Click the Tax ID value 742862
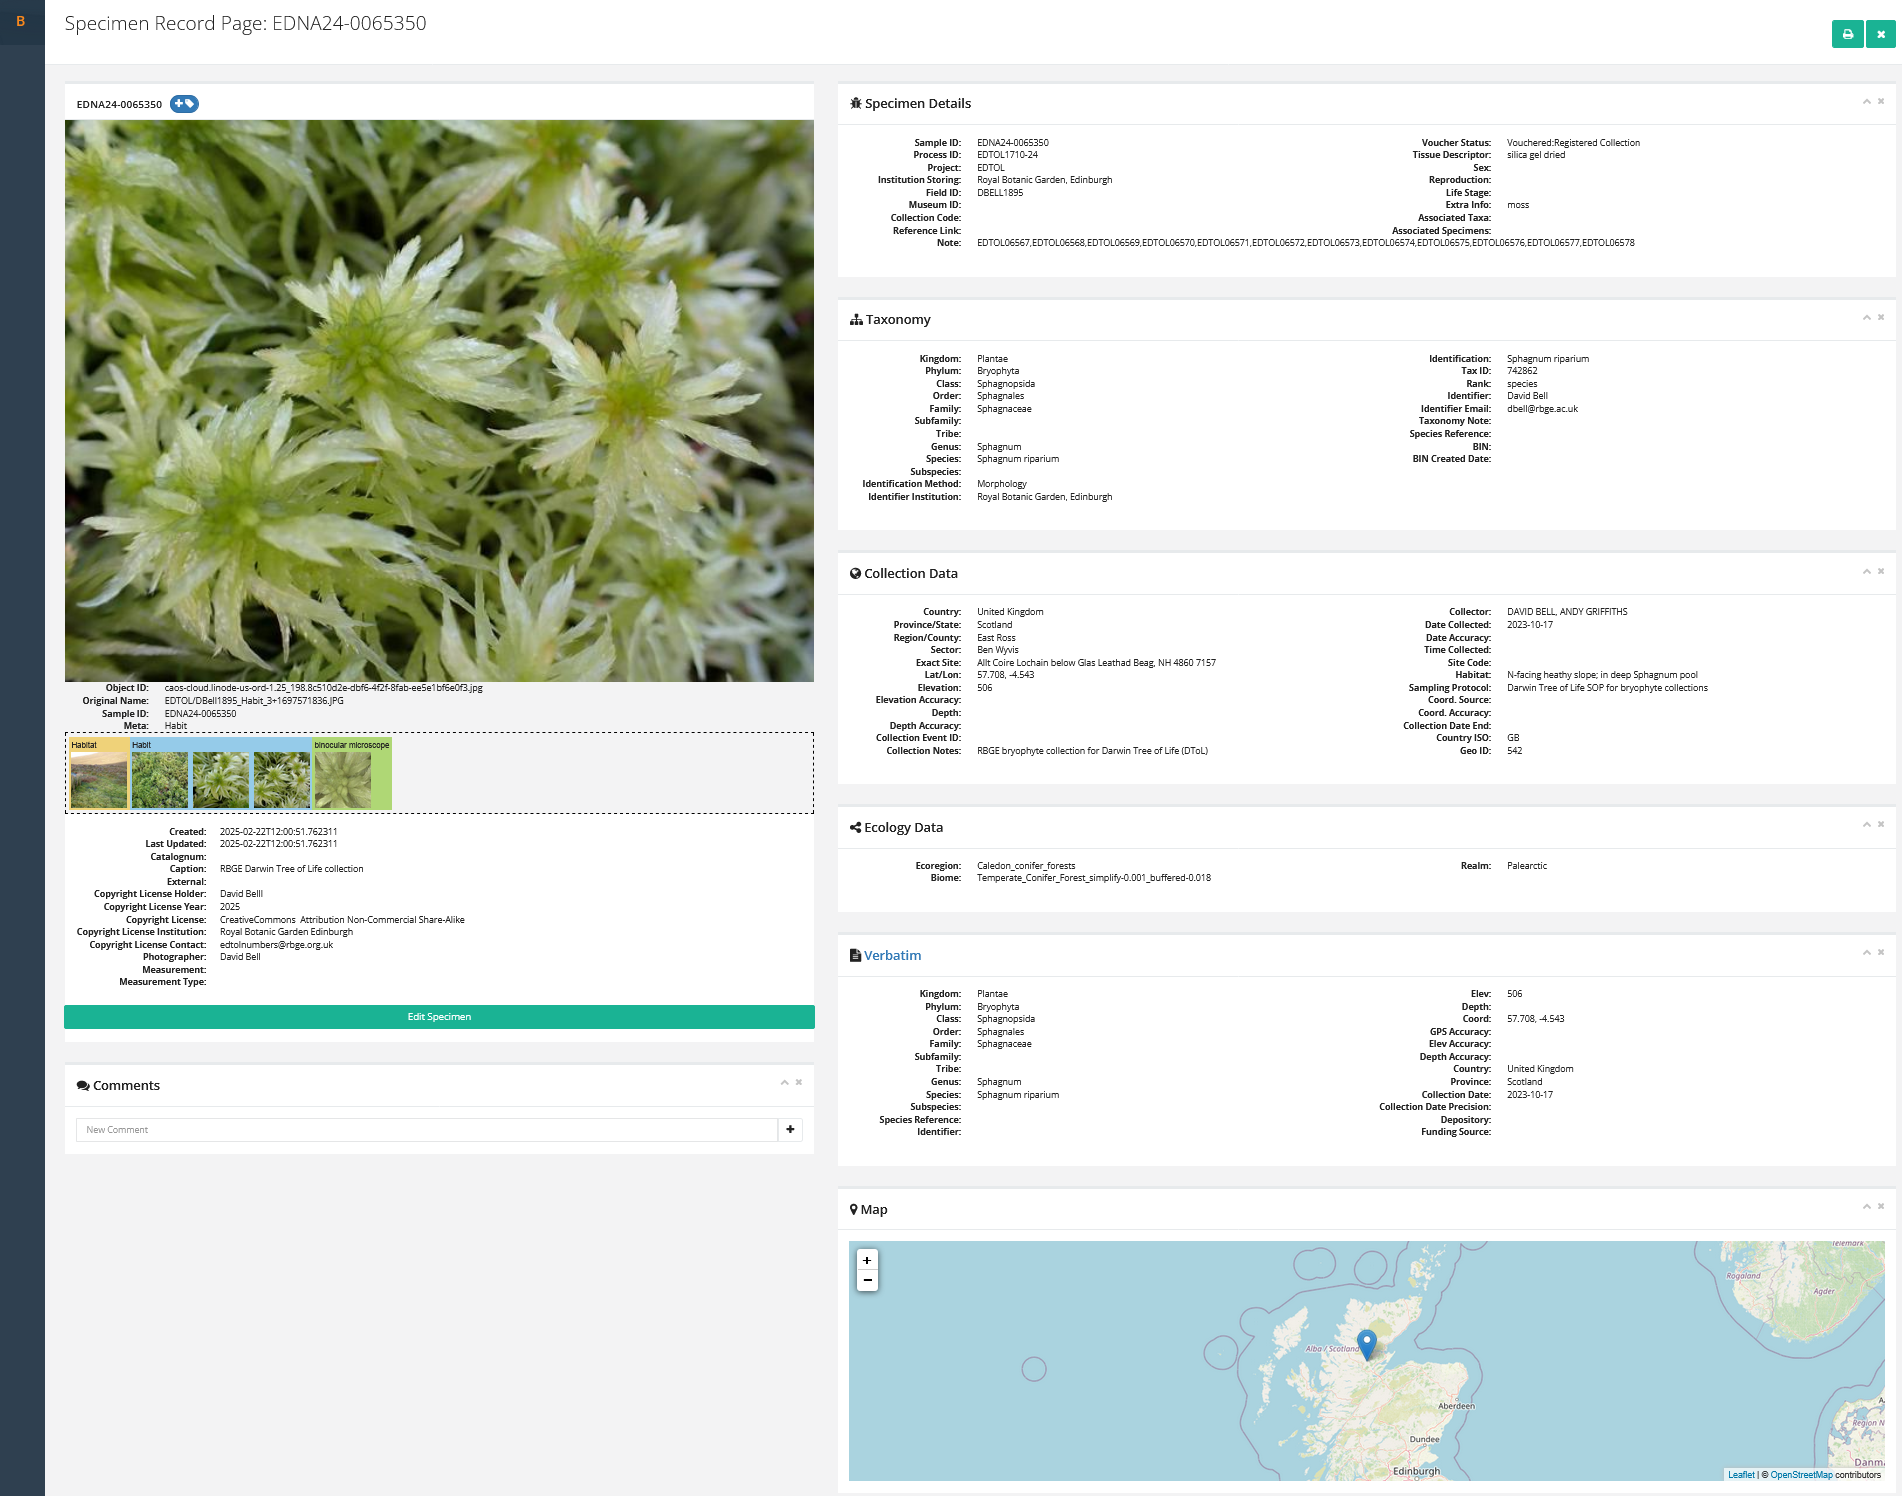Screen dimensions: 1903x1496 [1522, 371]
